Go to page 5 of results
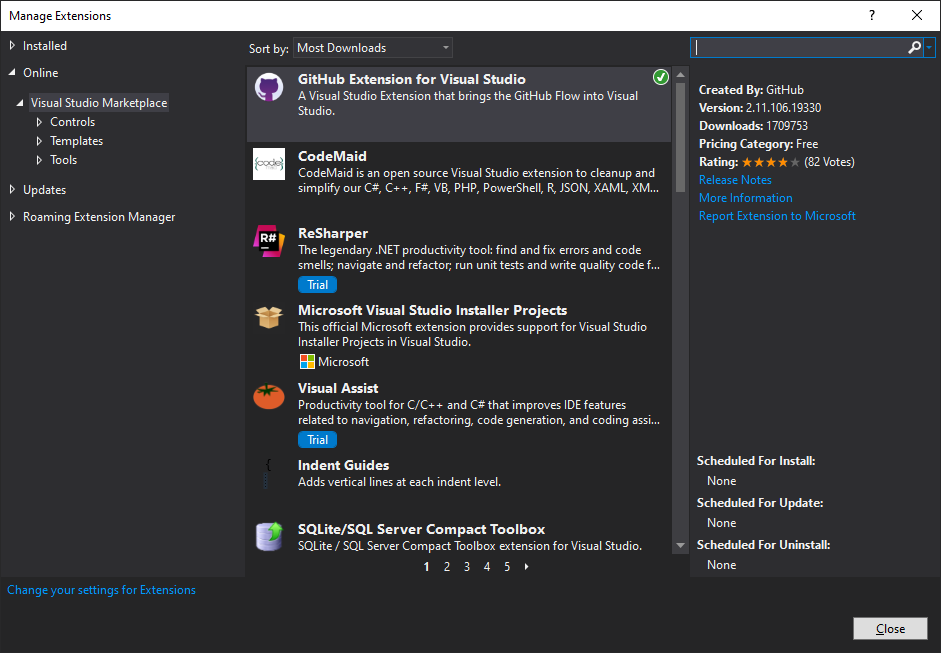 coord(507,567)
